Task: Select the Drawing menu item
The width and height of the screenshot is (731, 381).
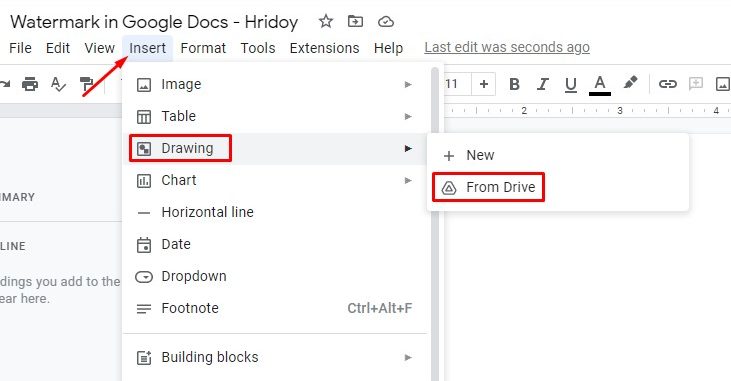Action: [x=275, y=148]
